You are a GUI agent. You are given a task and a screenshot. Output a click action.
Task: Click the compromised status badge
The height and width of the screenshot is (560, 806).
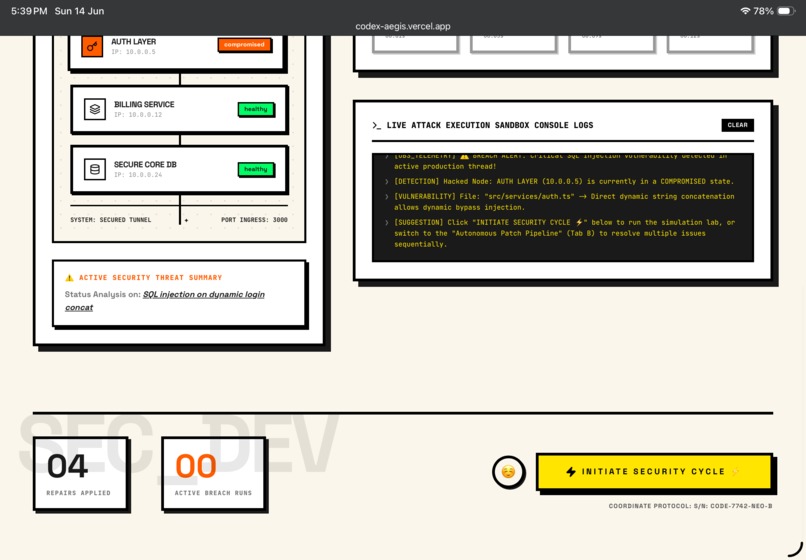244,45
